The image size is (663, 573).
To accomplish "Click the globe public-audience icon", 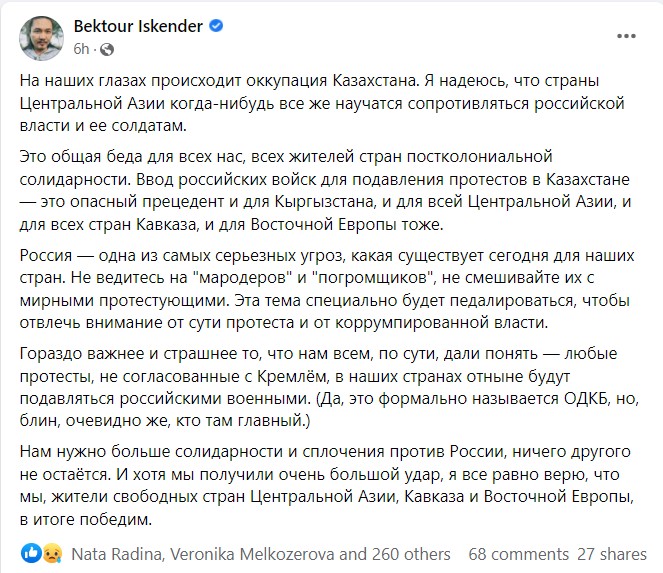I will (x=107, y=49).
